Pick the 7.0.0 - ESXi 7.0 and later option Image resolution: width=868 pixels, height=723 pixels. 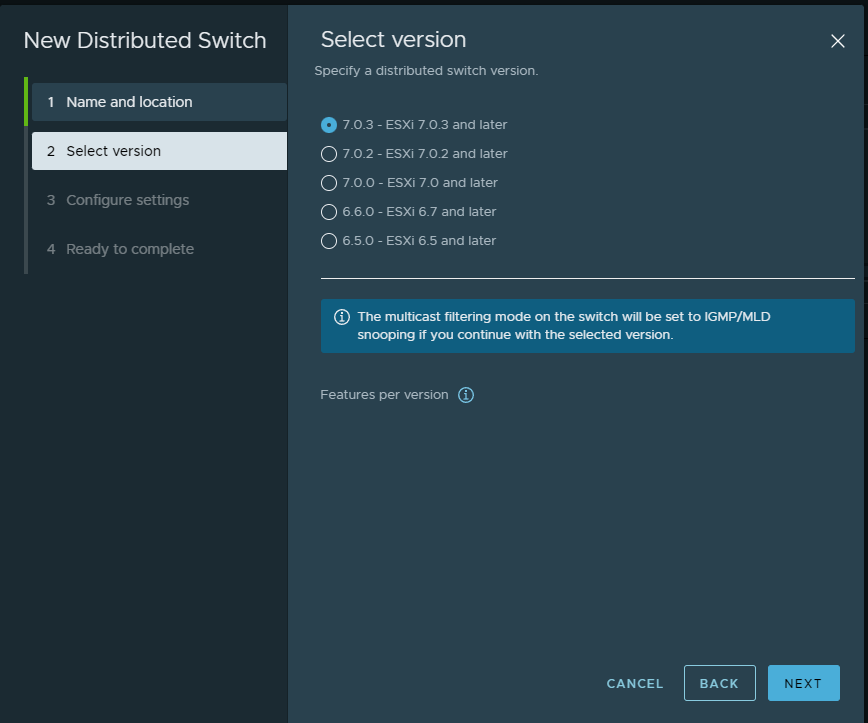329,183
